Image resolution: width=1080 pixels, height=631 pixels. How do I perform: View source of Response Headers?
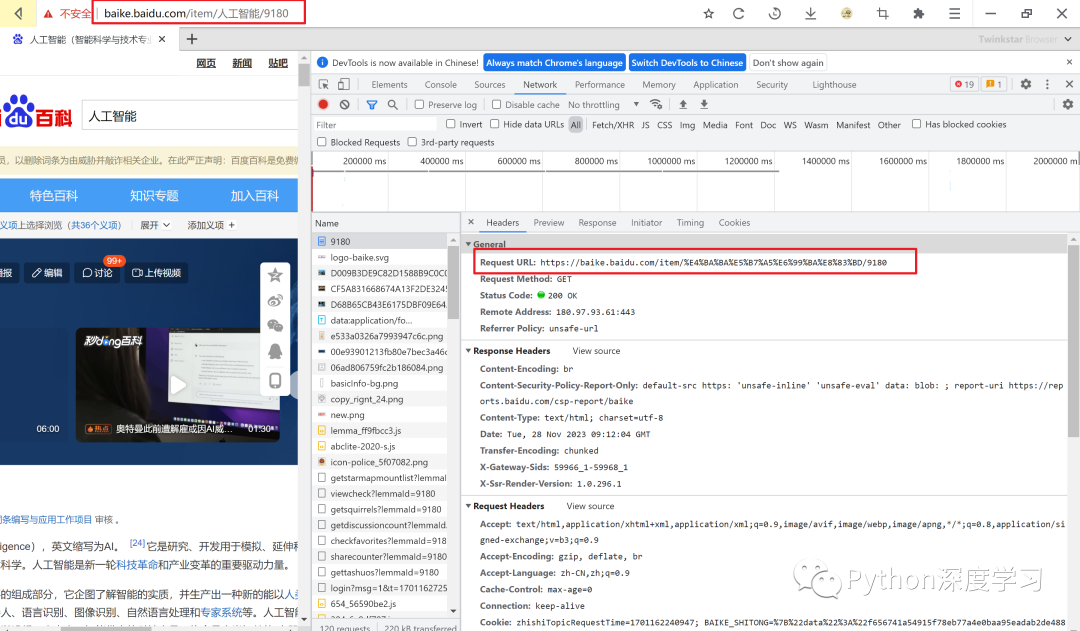[x=596, y=351]
